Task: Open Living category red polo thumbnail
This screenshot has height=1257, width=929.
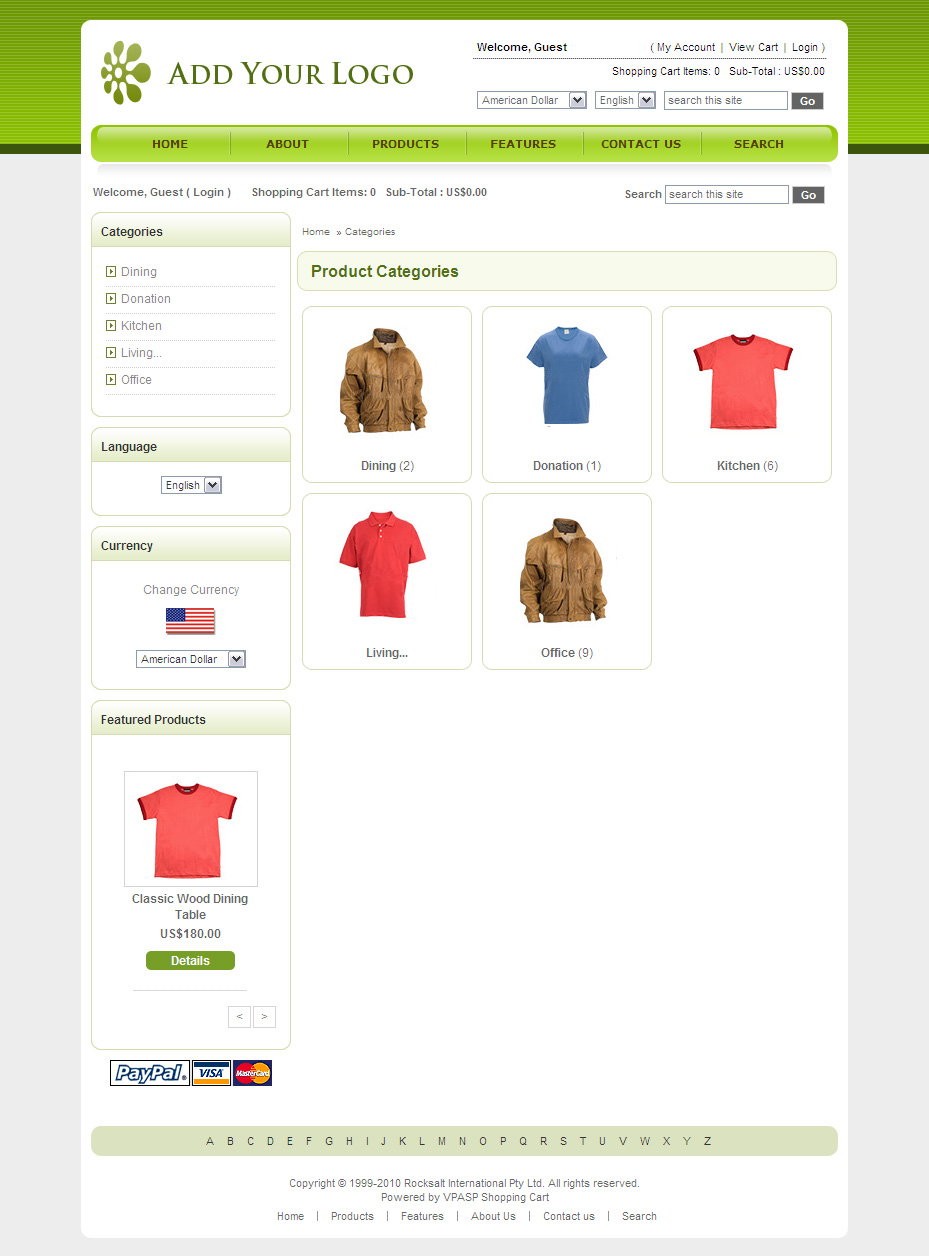Action: [383, 565]
